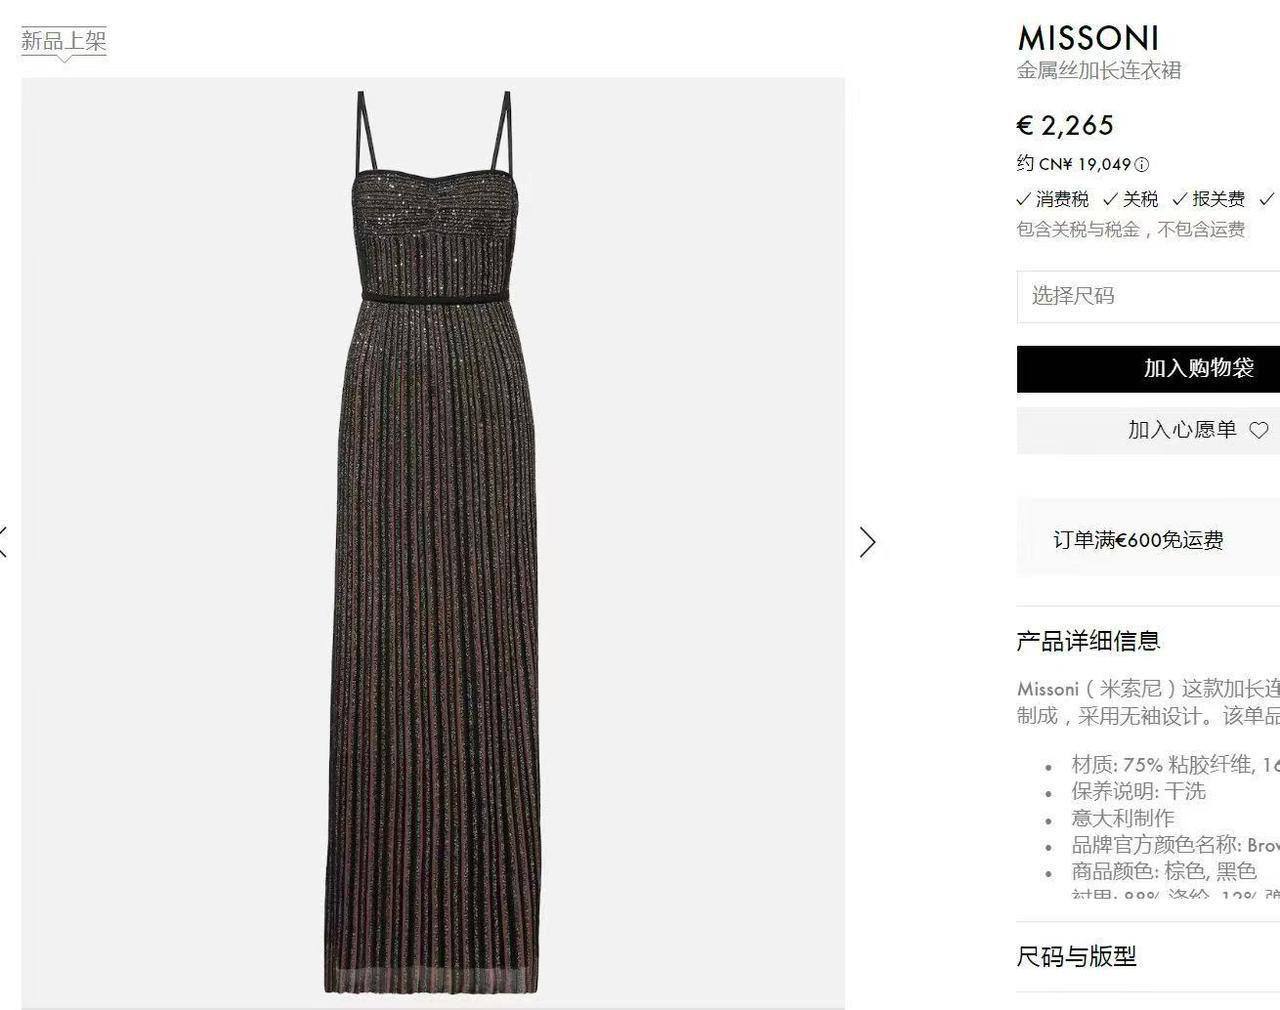
Task: Click the 金属丝加长连衣裙 product title
Action: 1099,71
